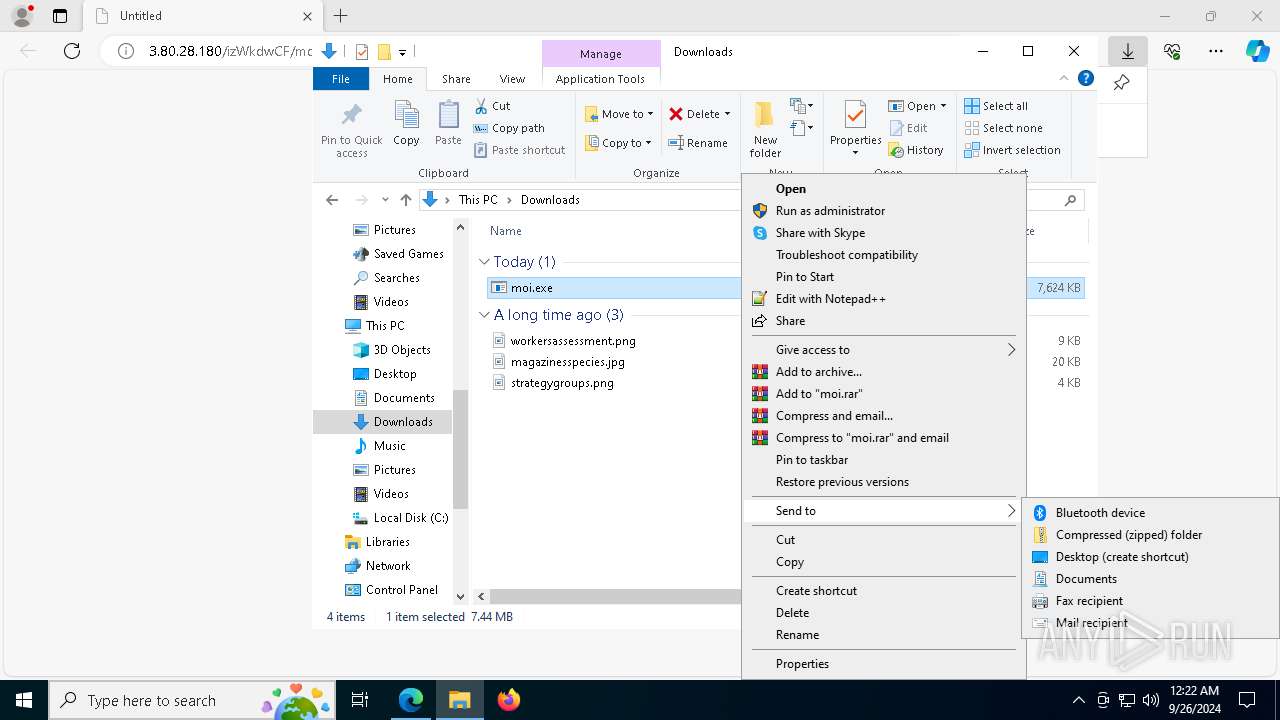Send to Fax recipient

pyautogui.click(x=1150, y=601)
